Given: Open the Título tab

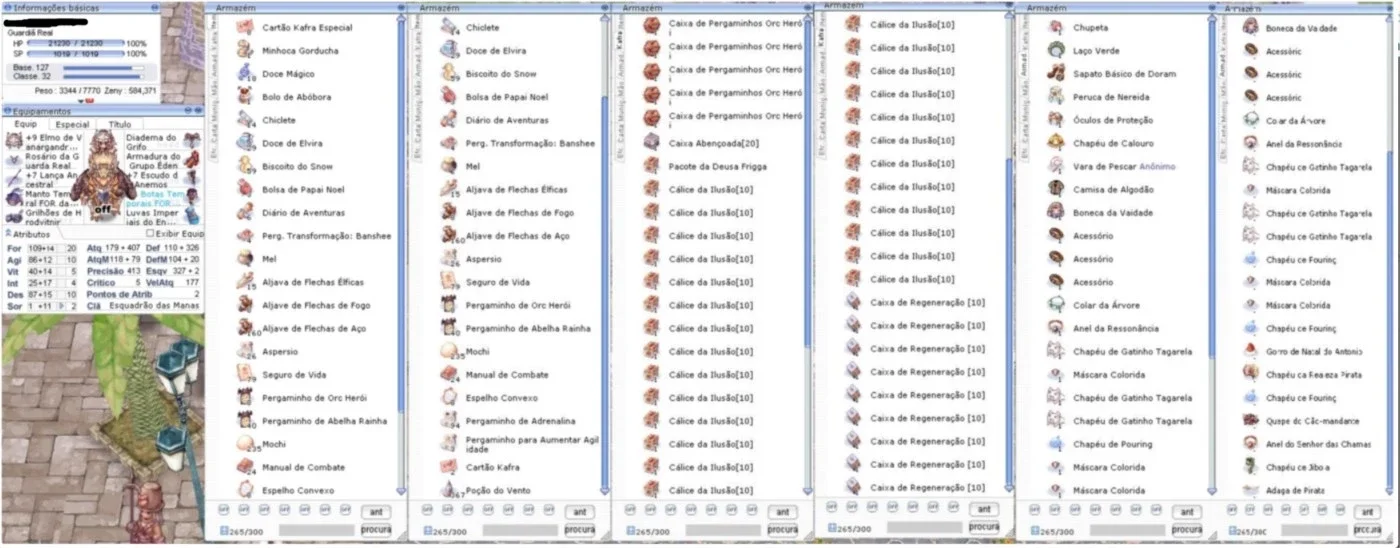Looking at the screenshot, I should tap(119, 125).
